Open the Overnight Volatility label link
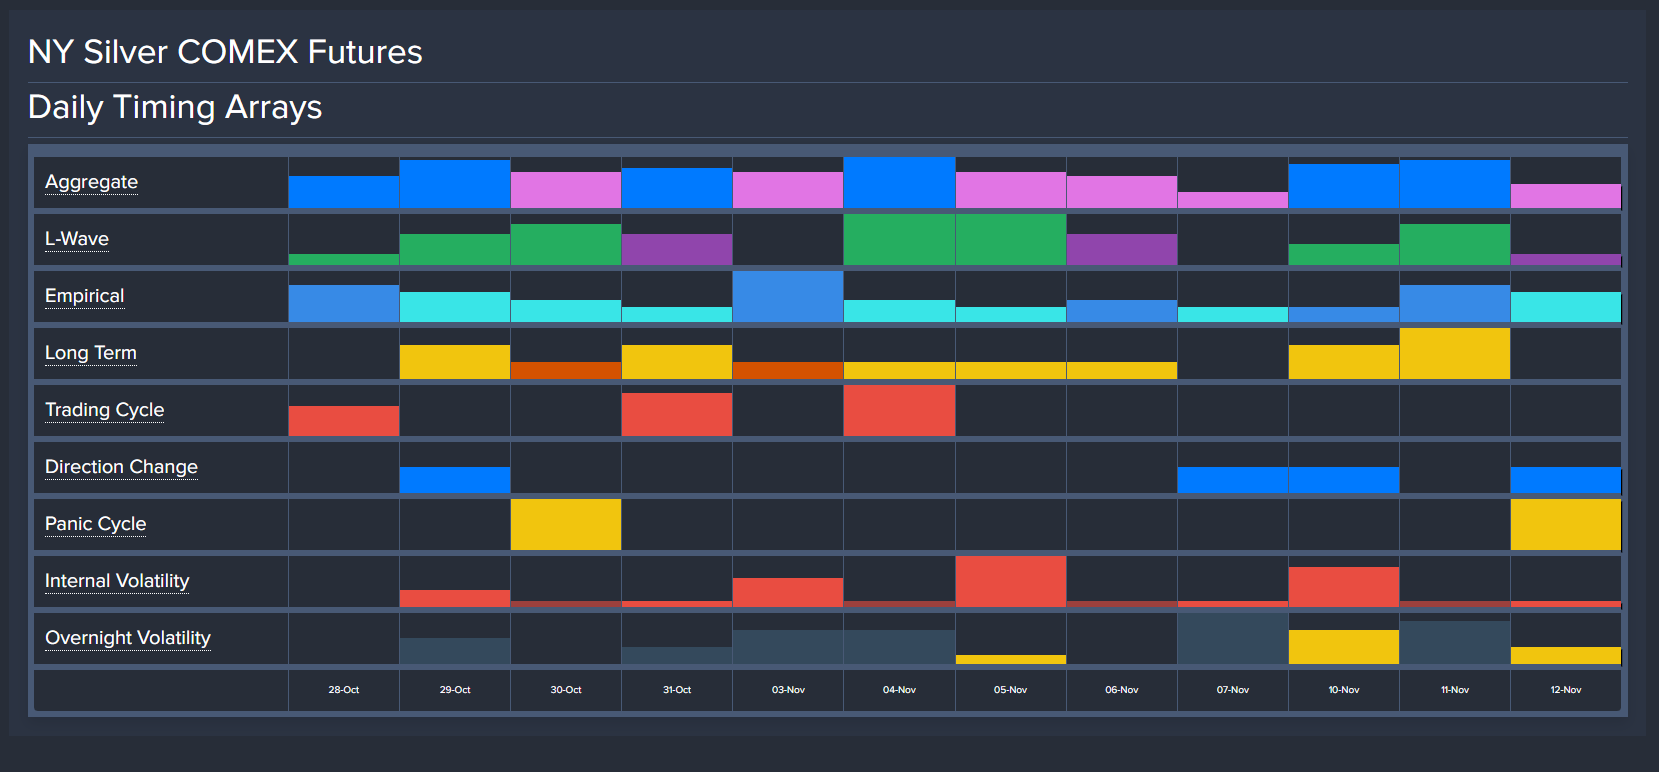The width and height of the screenshot is (1659, 772). tap(128, 638)
